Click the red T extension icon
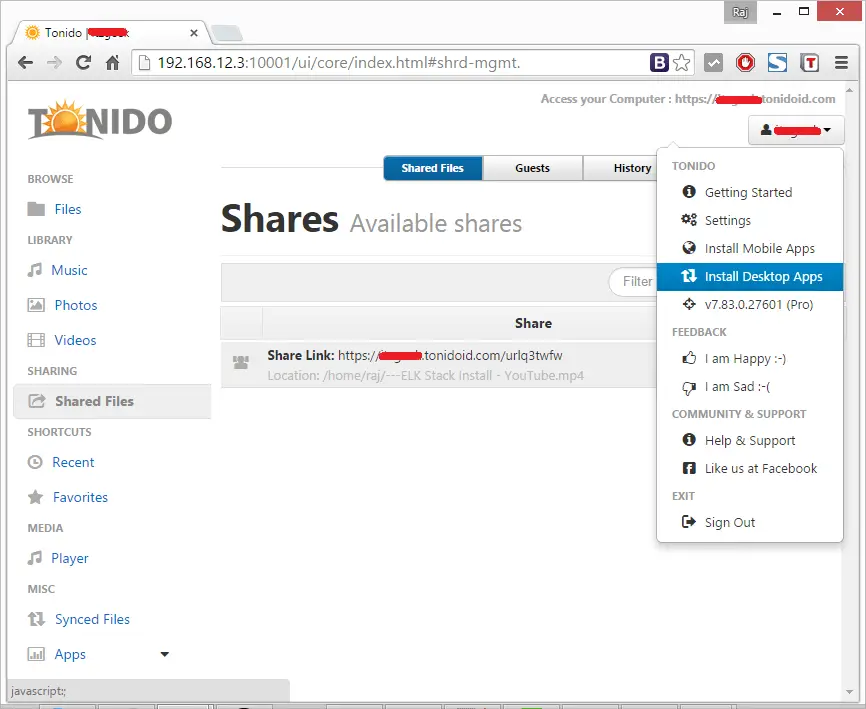 (810, 62)
